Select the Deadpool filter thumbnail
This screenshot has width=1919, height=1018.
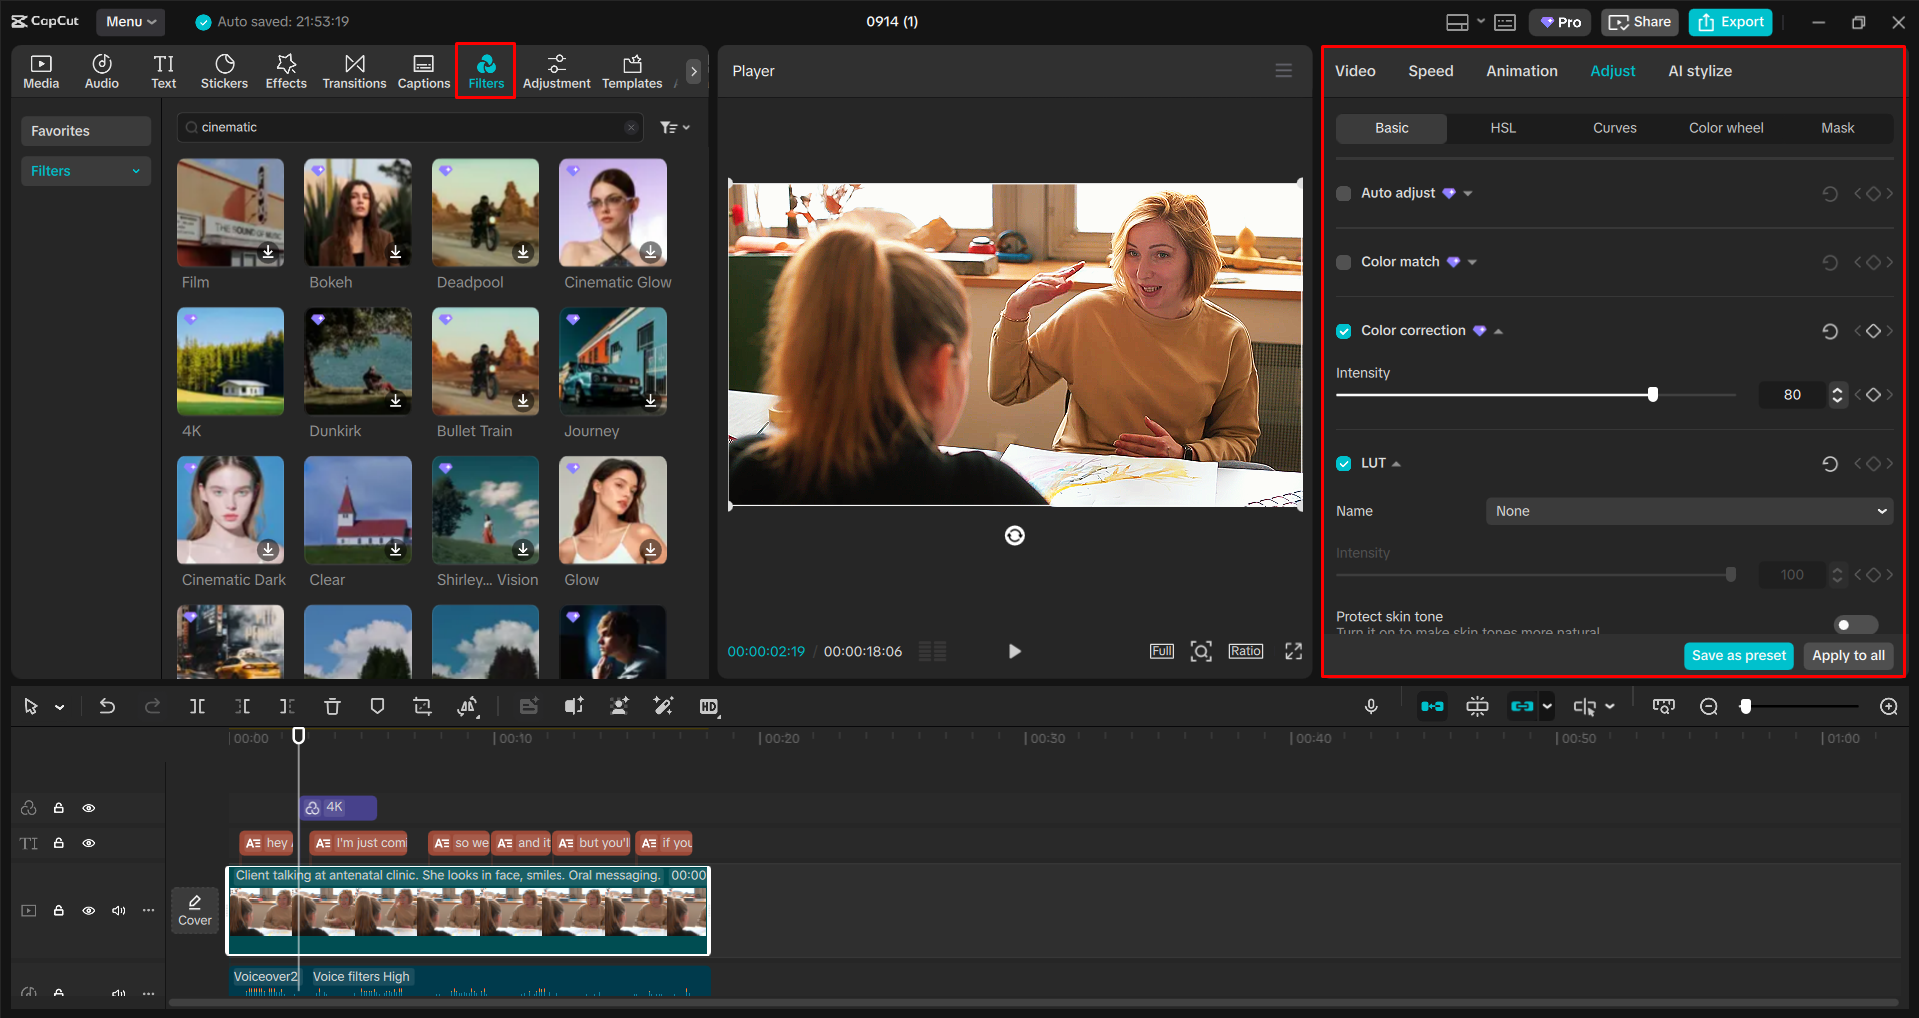pyautogui.click(x=484, y=212)
